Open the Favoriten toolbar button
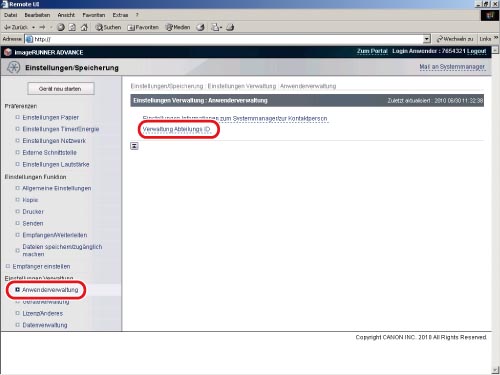Screen dimensions: 500x375 pos(143,27)
